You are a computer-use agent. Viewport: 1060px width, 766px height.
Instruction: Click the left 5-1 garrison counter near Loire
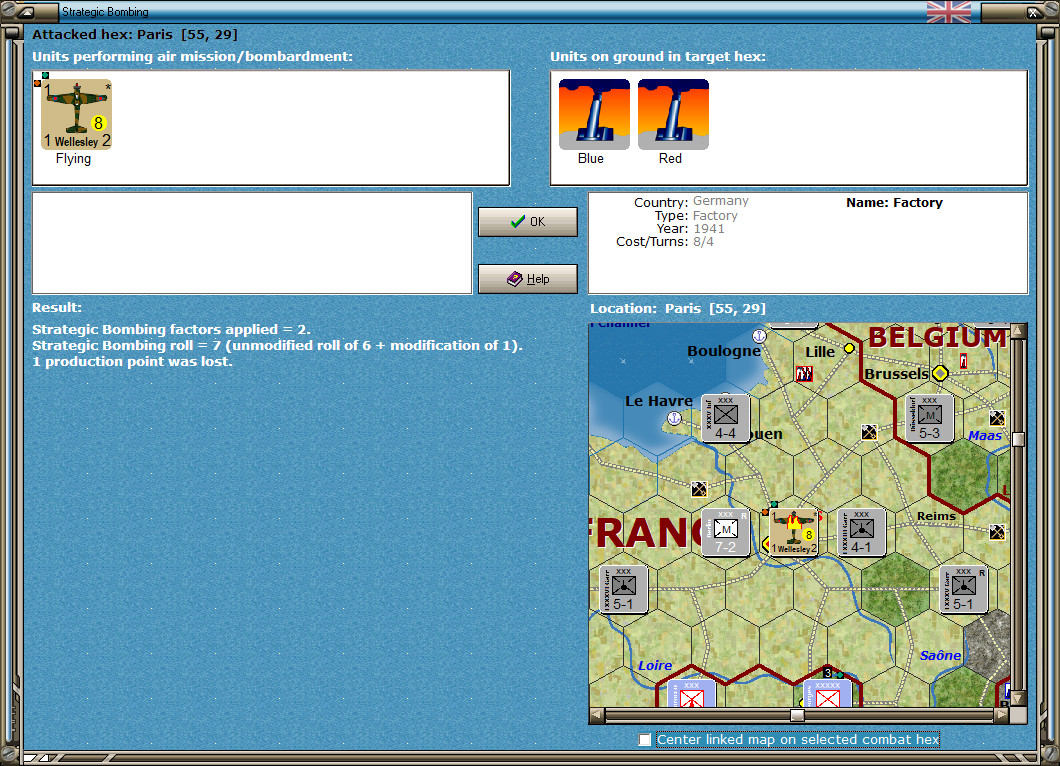click(x=623, y=589)
